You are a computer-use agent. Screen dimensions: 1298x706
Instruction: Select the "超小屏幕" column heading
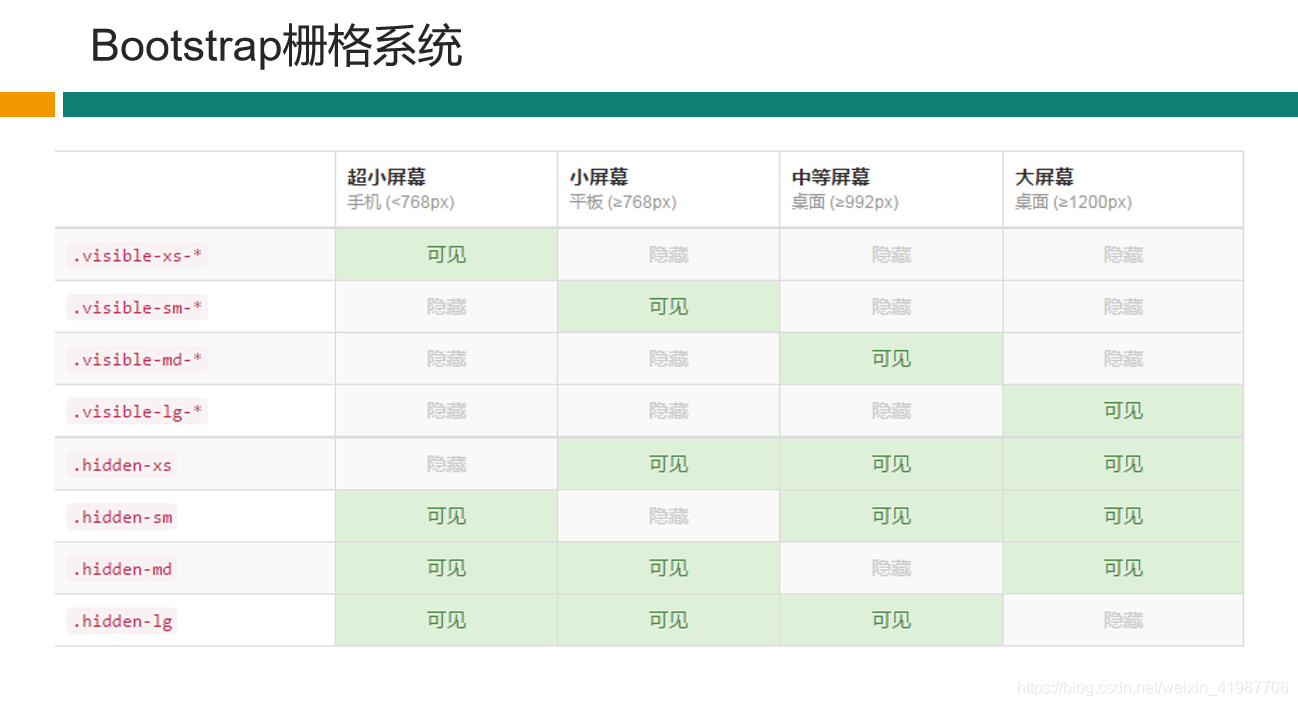387,177
